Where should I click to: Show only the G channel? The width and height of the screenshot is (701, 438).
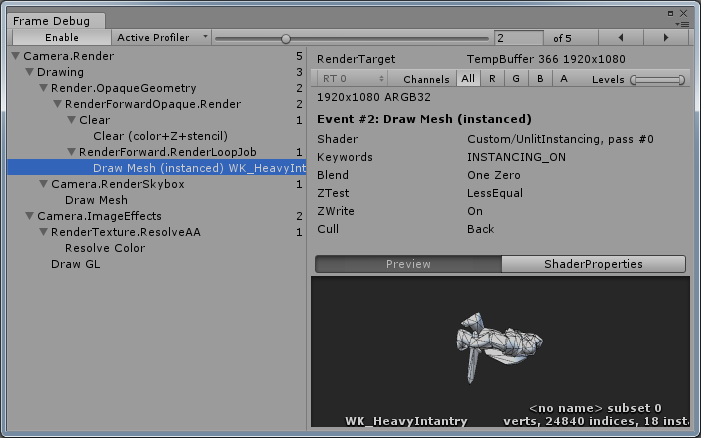[x=515, y=79]
